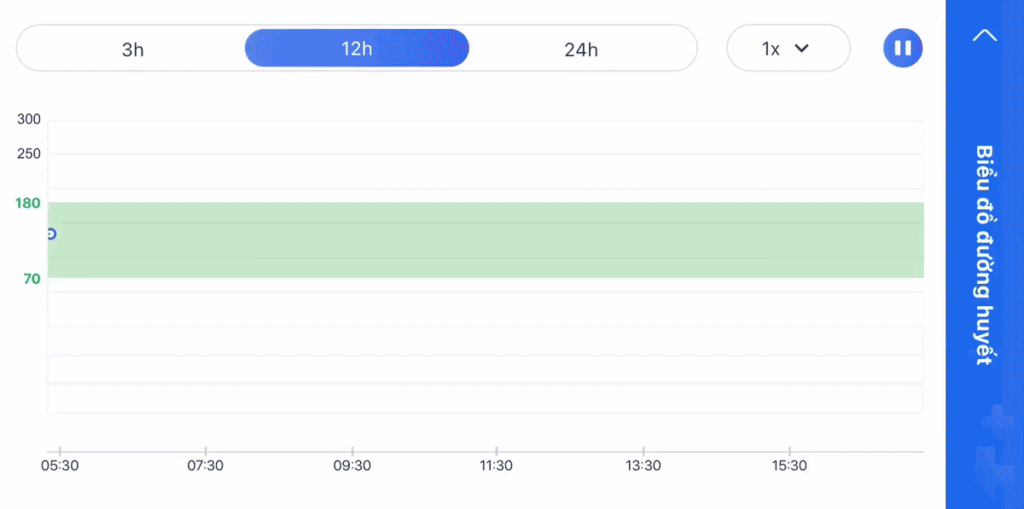1024x509 pixels.
Task: Click the 180 upper threshold label
Action: [x=27, y=203]
